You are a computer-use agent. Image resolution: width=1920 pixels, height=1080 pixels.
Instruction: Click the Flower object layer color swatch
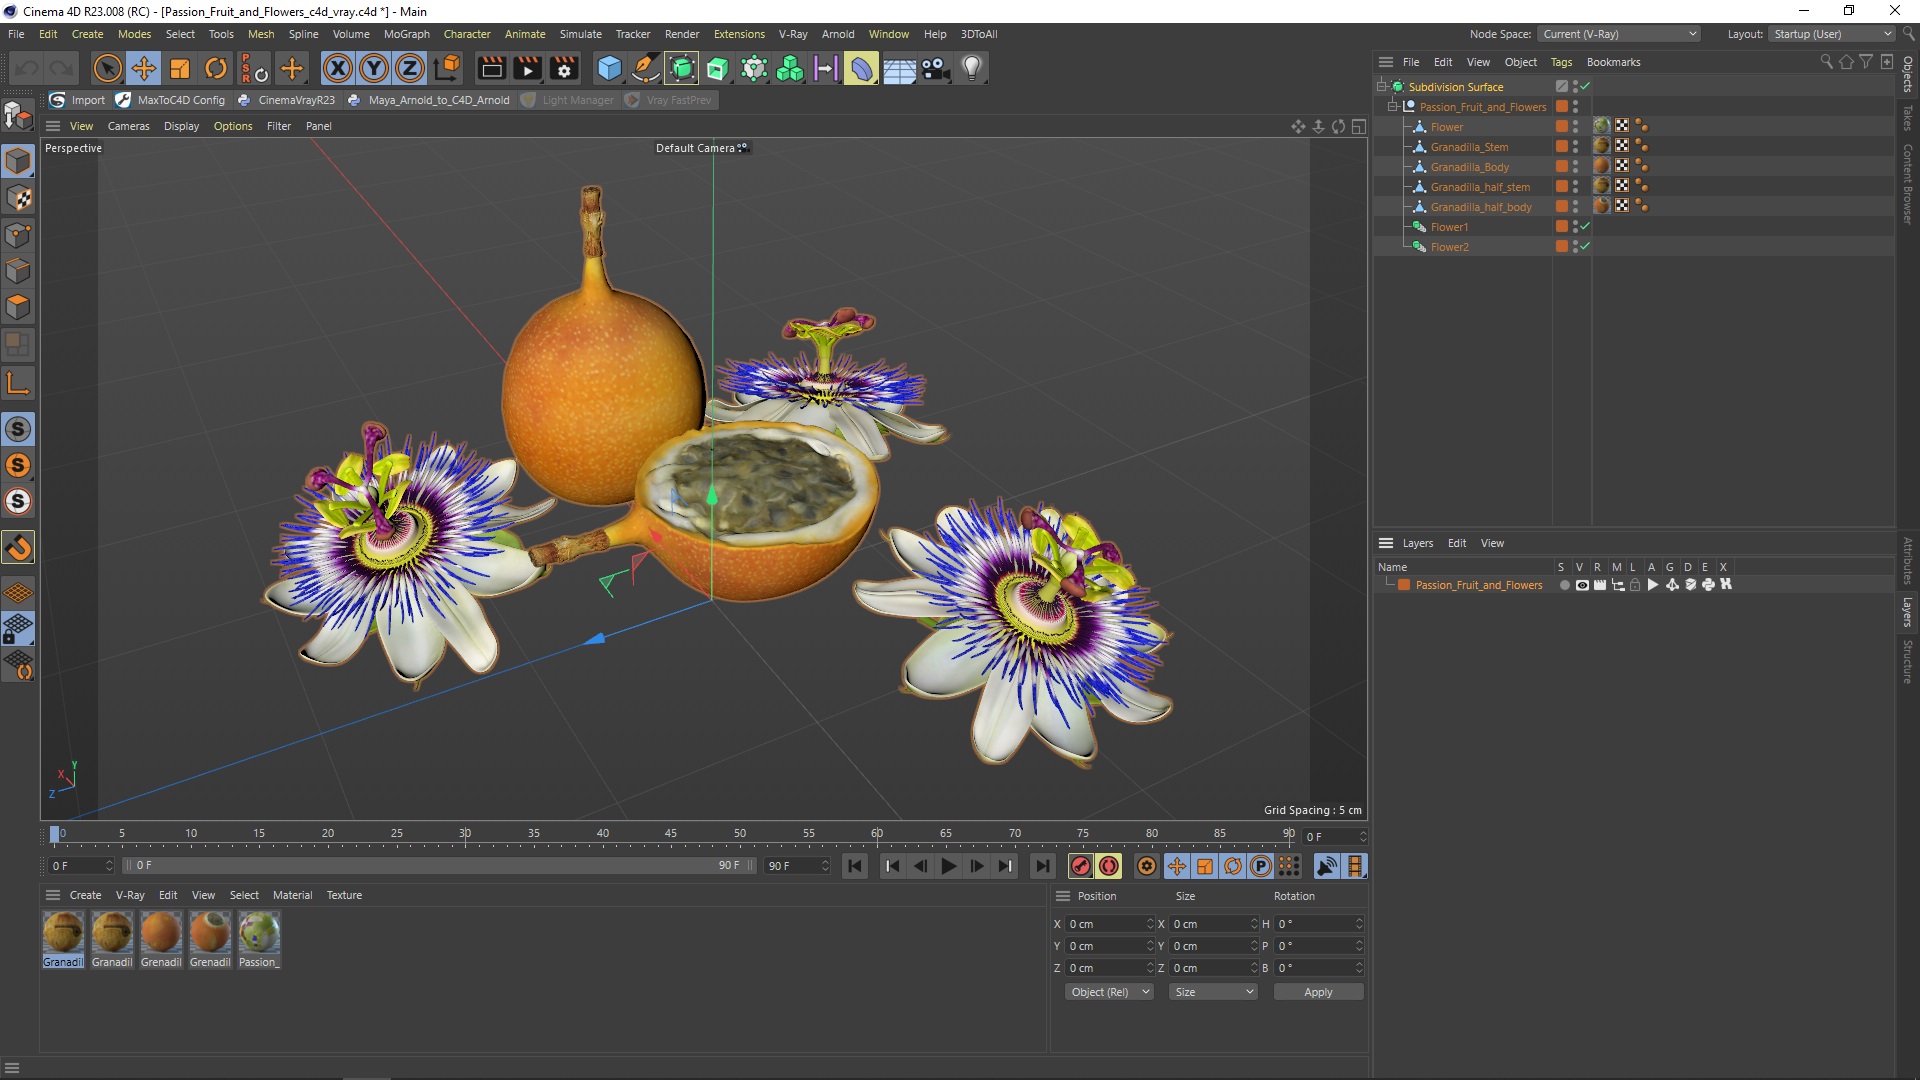click(x=1561, y=127)
